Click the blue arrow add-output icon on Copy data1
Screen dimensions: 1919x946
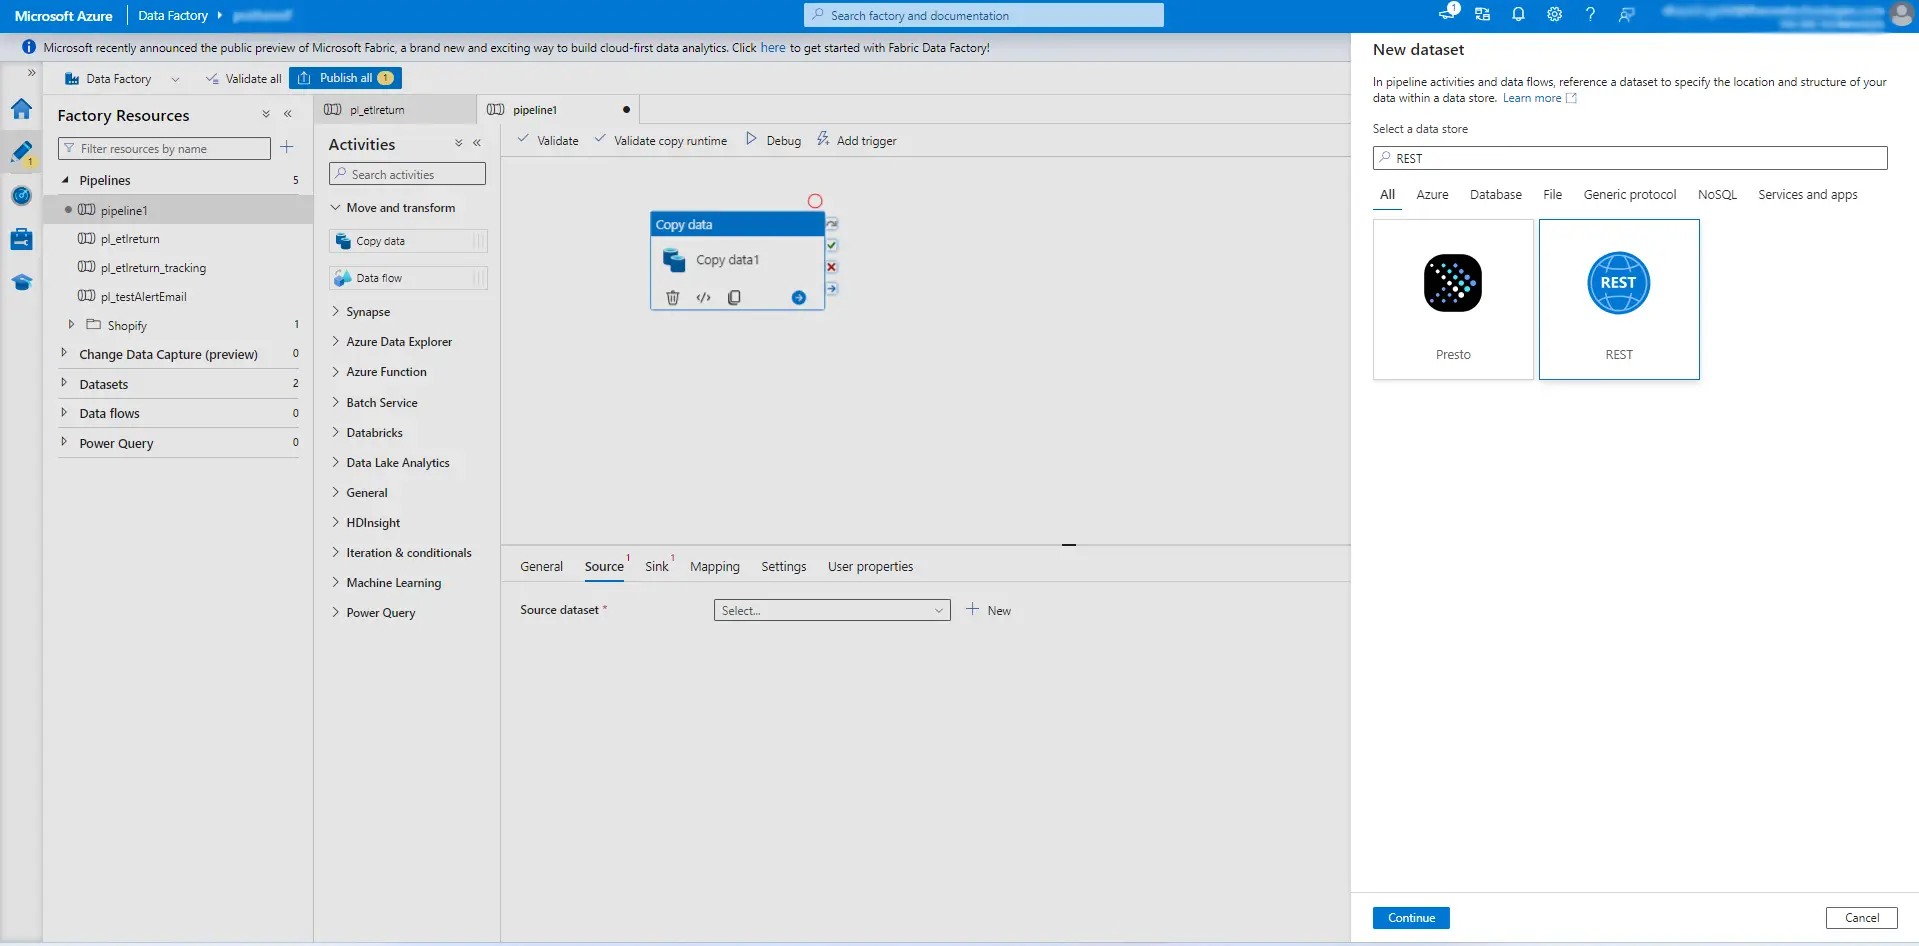point(799,297)
